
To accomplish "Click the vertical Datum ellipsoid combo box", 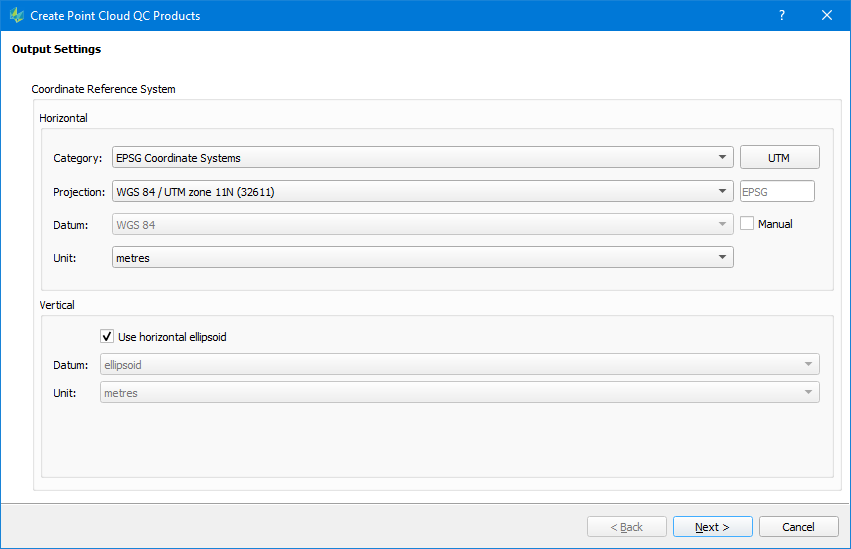I will point(459,364).
